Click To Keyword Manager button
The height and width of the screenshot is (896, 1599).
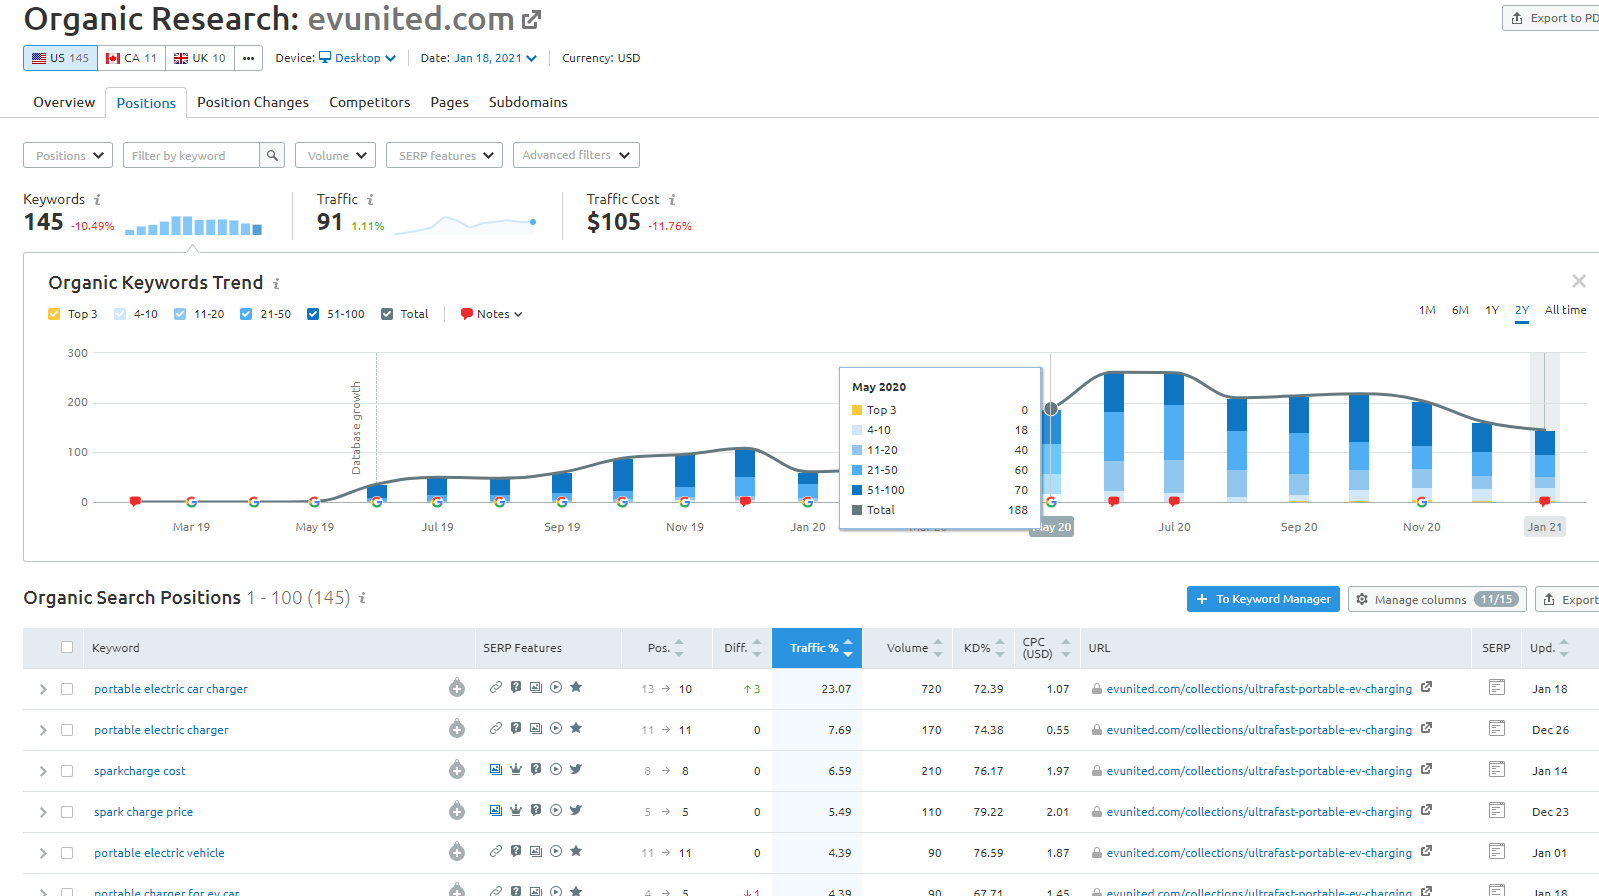1263,599
